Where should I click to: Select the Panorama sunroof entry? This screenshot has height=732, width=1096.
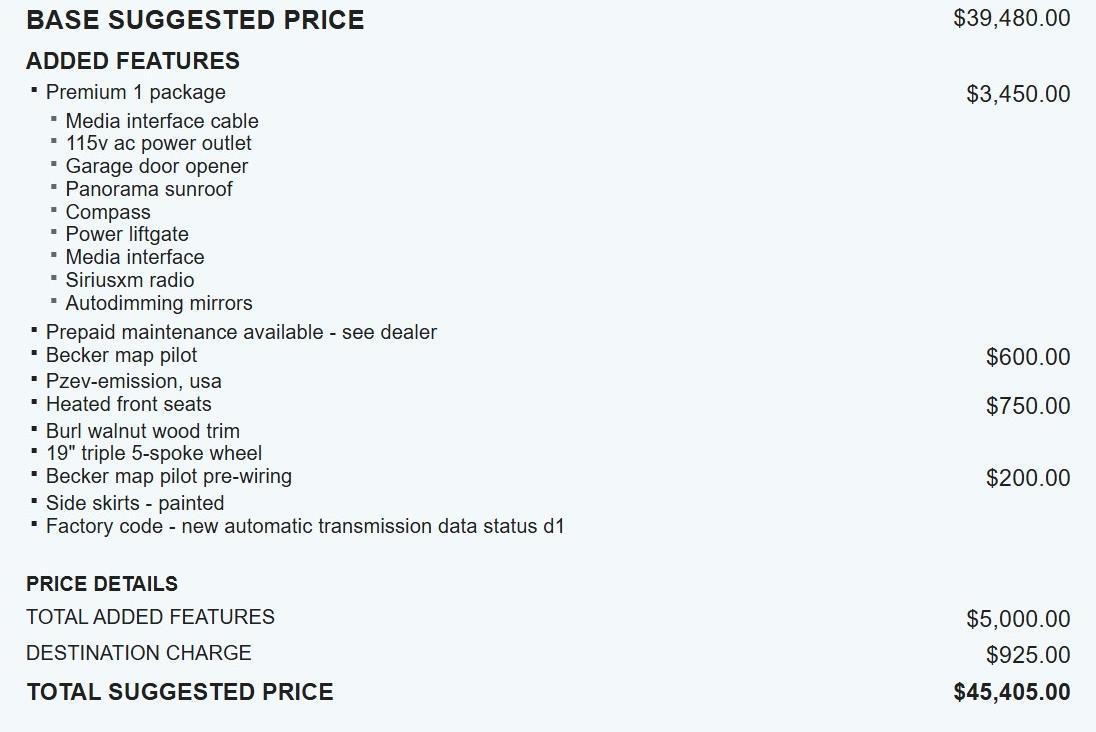coord(148,189)
